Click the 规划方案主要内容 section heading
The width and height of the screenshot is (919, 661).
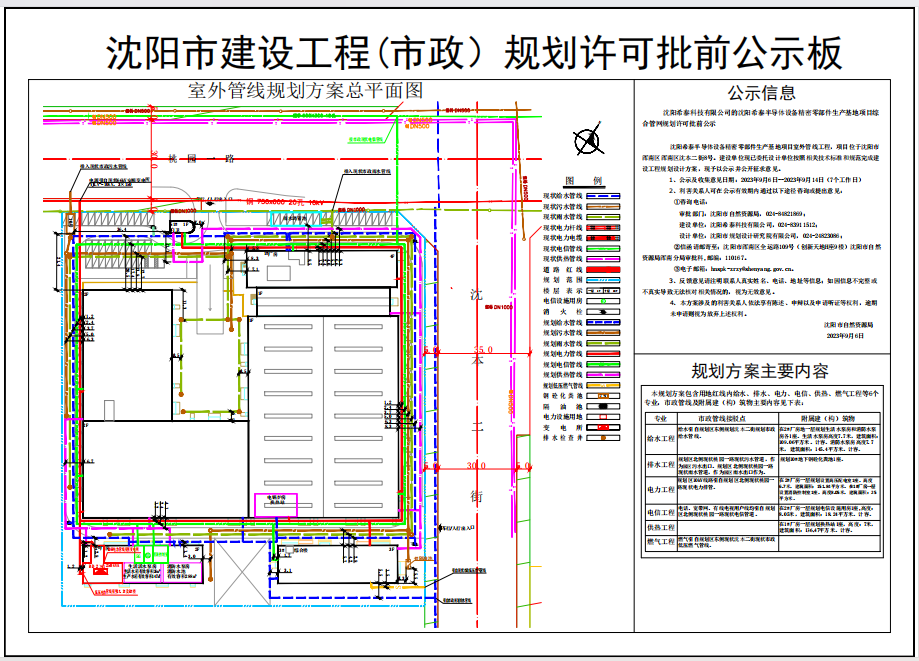(760, 371)
